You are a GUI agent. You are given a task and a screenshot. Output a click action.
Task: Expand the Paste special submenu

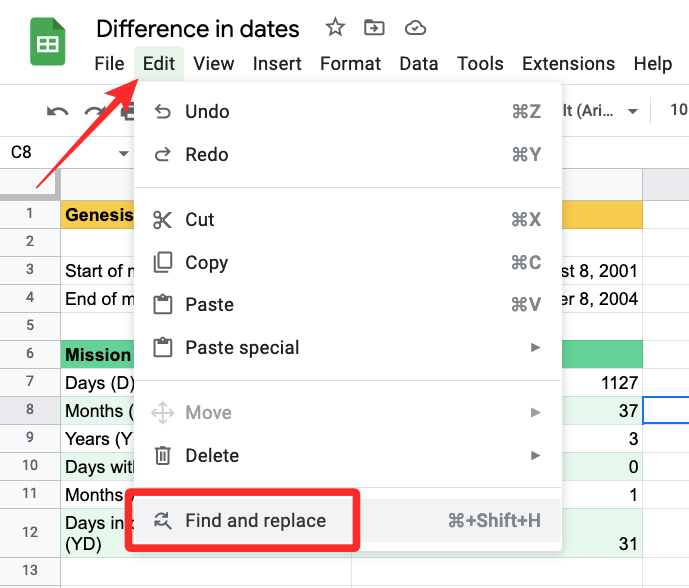(x=348, y=348)
